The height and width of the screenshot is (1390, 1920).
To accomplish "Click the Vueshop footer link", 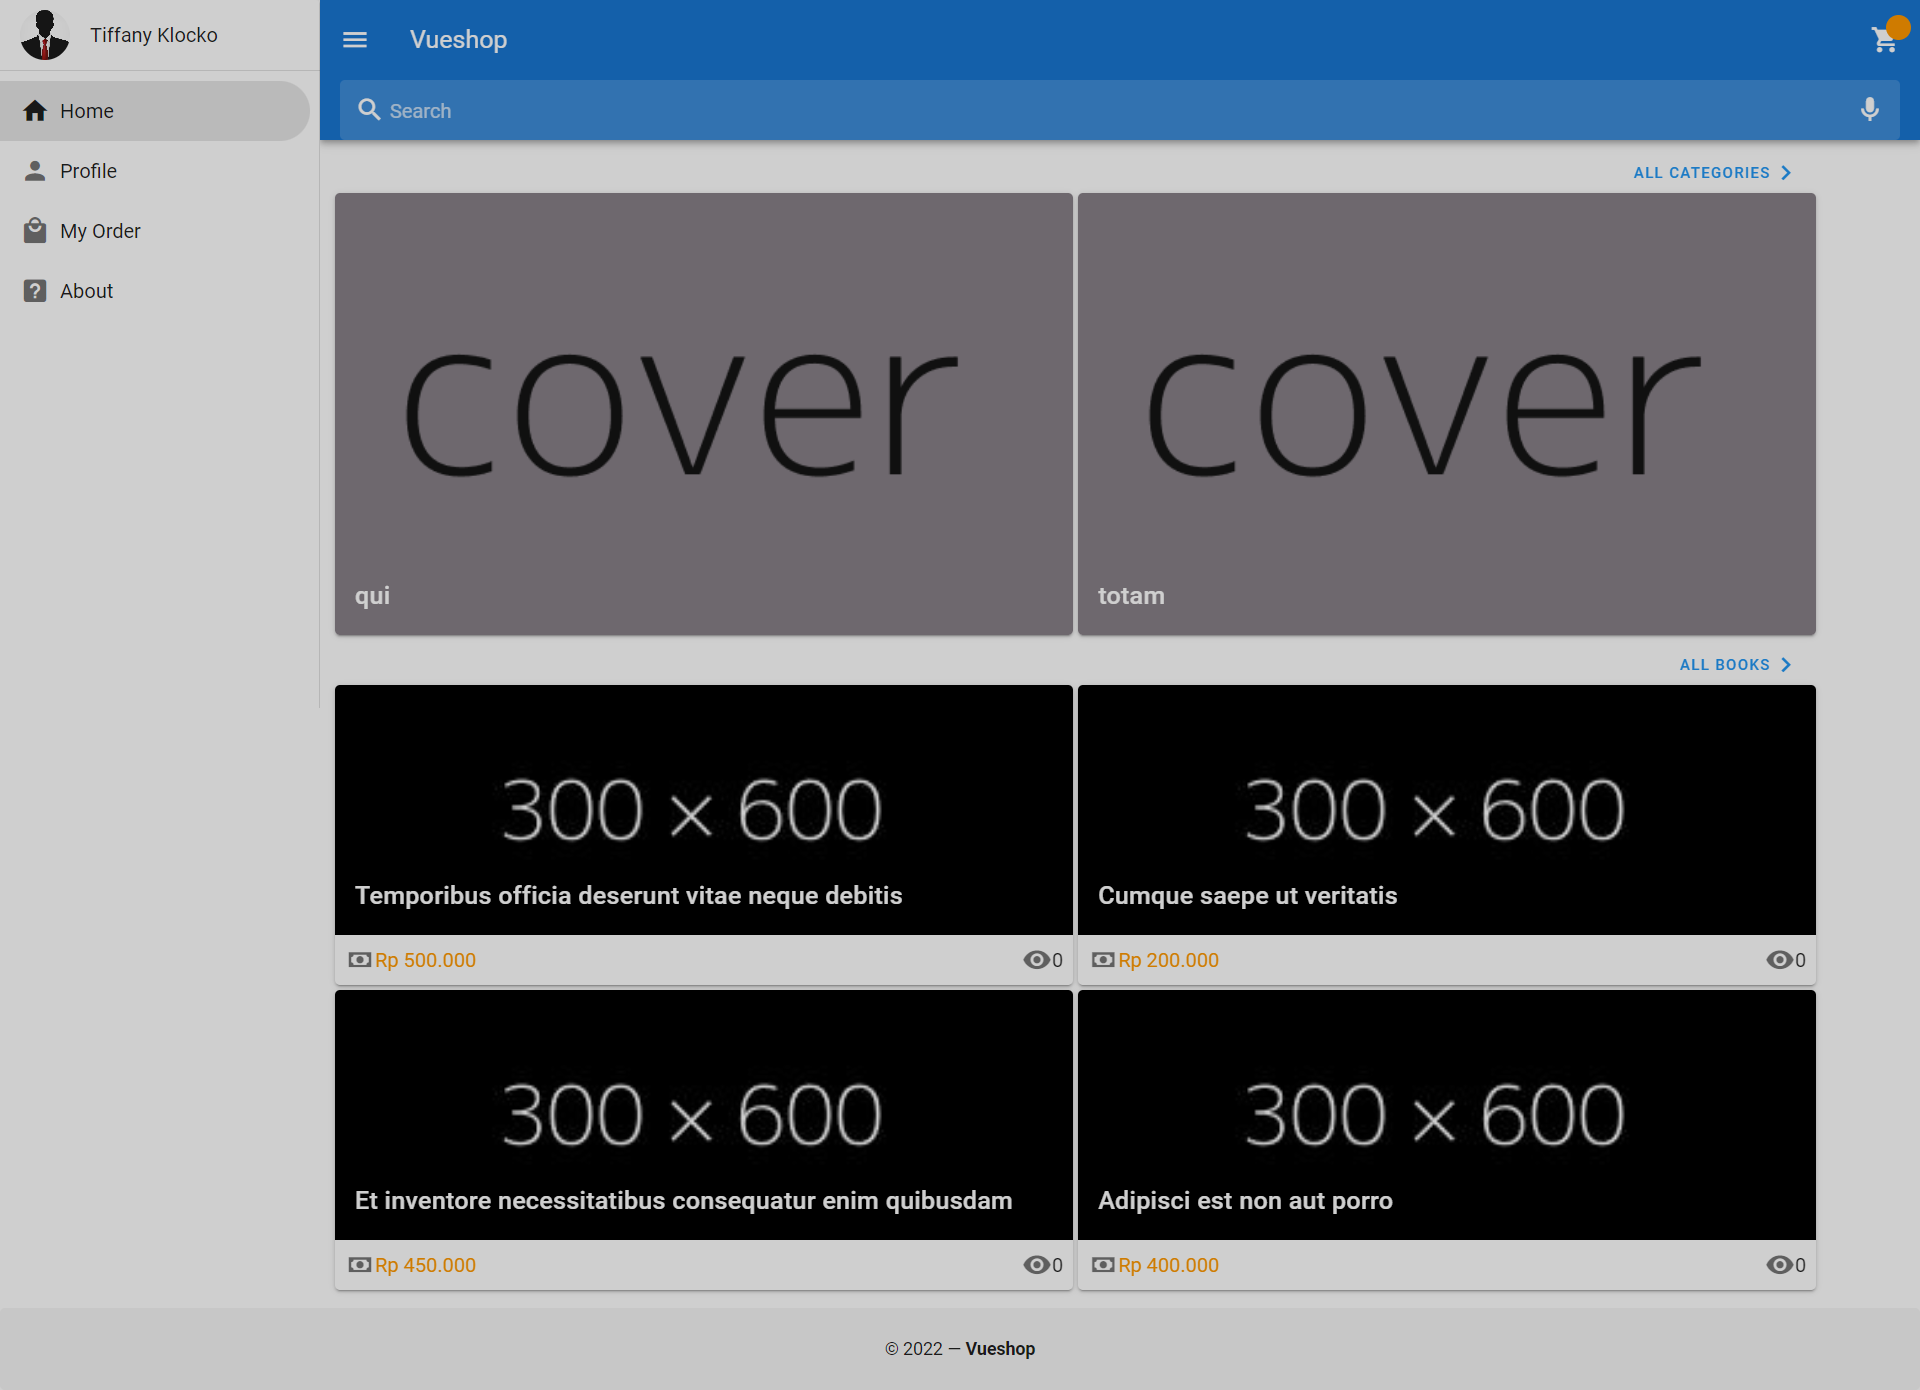I will [x=1000, y=1349].
